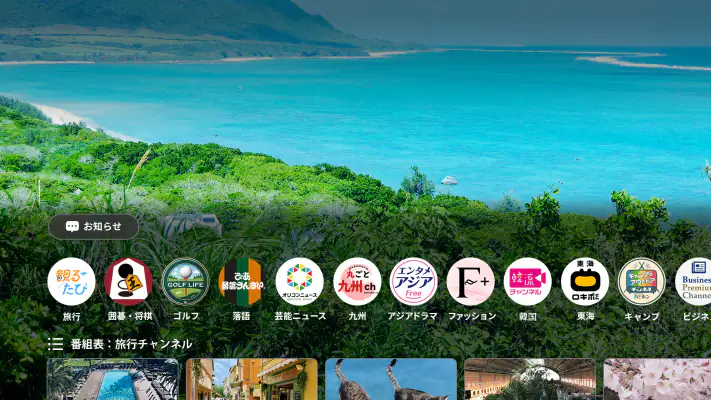Open the お知らせ notifications button
This screenshot has width=711, height=400.
93,227
